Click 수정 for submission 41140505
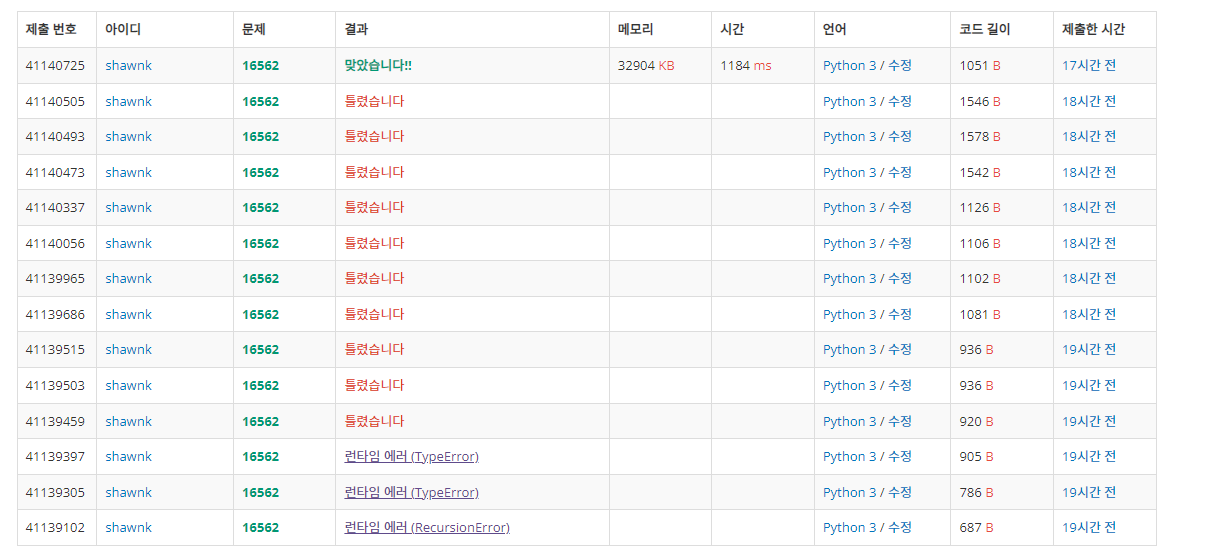 [900, 101]
